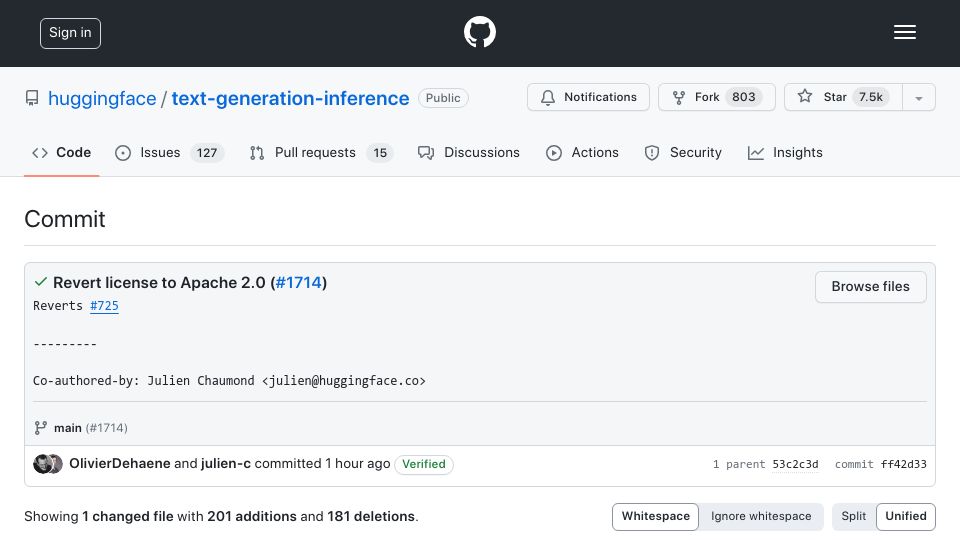Viewport: 960px width, 540px height.
Task: Select the Whitespace option
Action: [655, 516]
